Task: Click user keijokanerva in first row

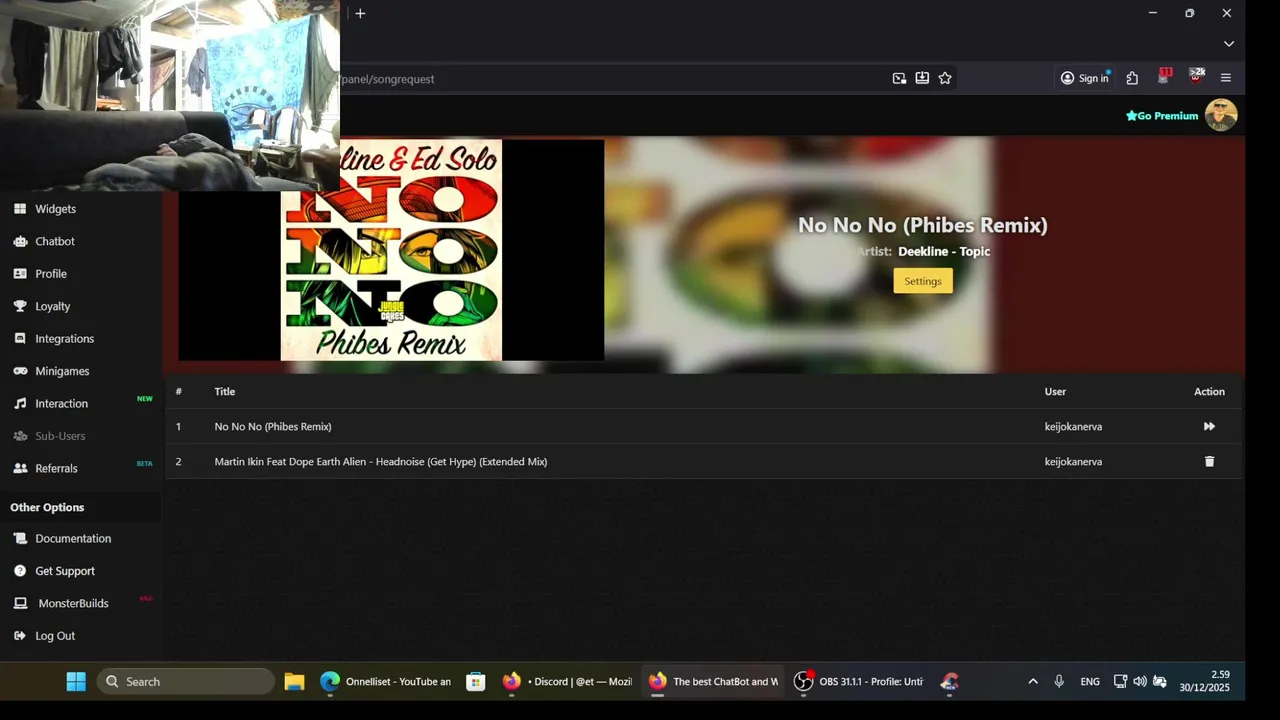Action: click(1073, 427)
